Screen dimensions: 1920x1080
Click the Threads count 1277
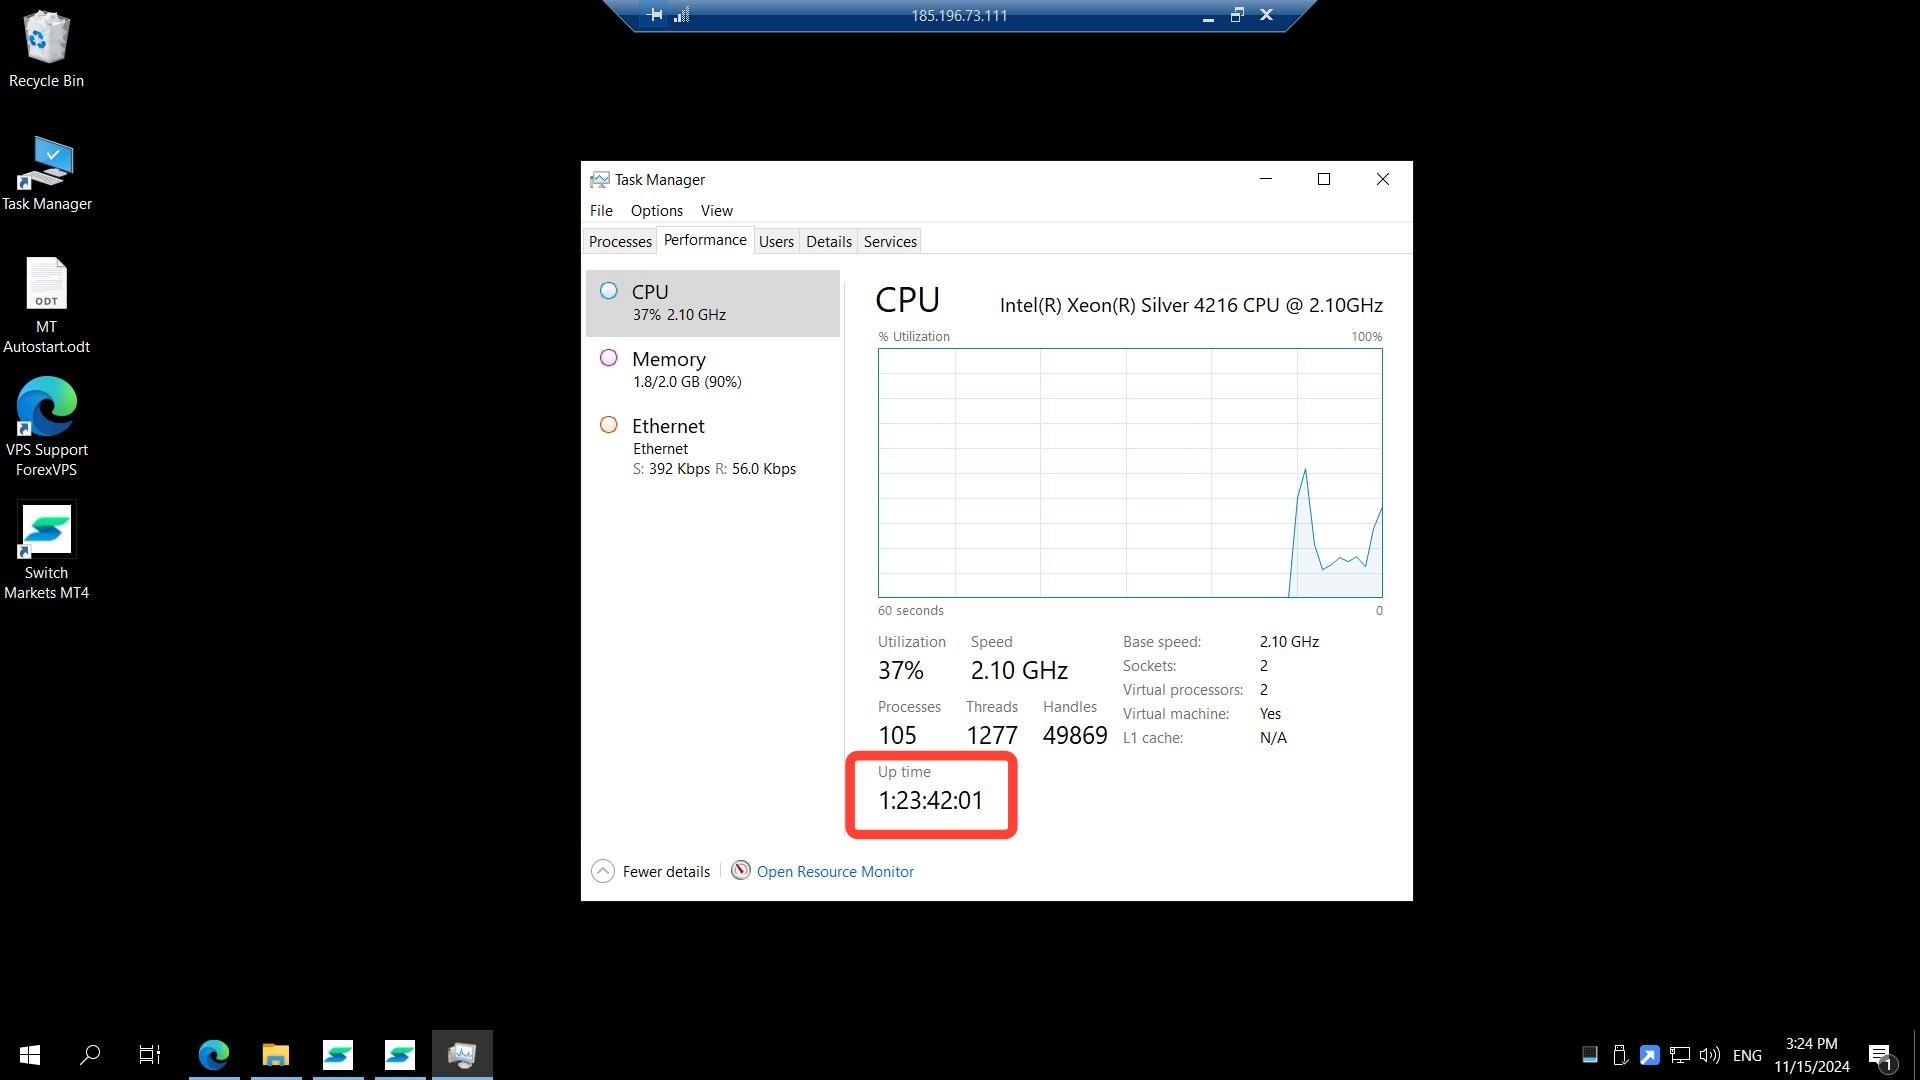click(x=992, y=735)
